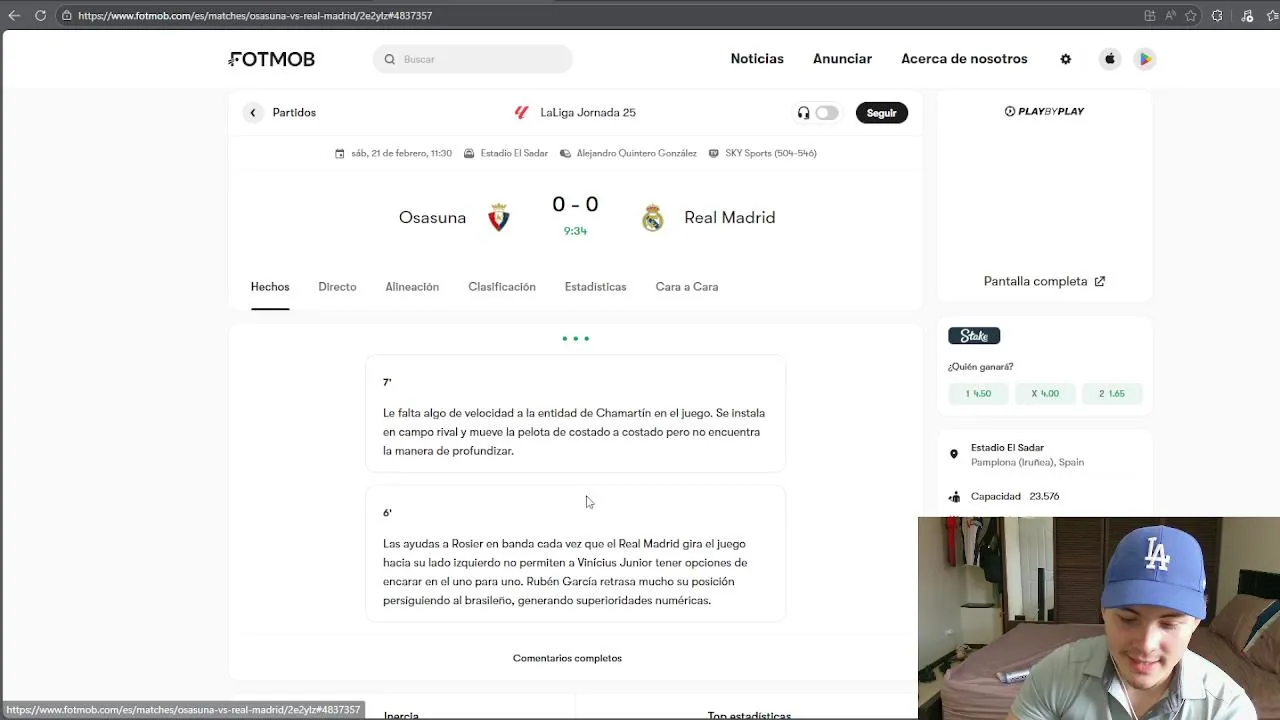Viewport: 1280px width, 720px height.
Task: Select draw odds X 4.00
Action: point(1045,394)
